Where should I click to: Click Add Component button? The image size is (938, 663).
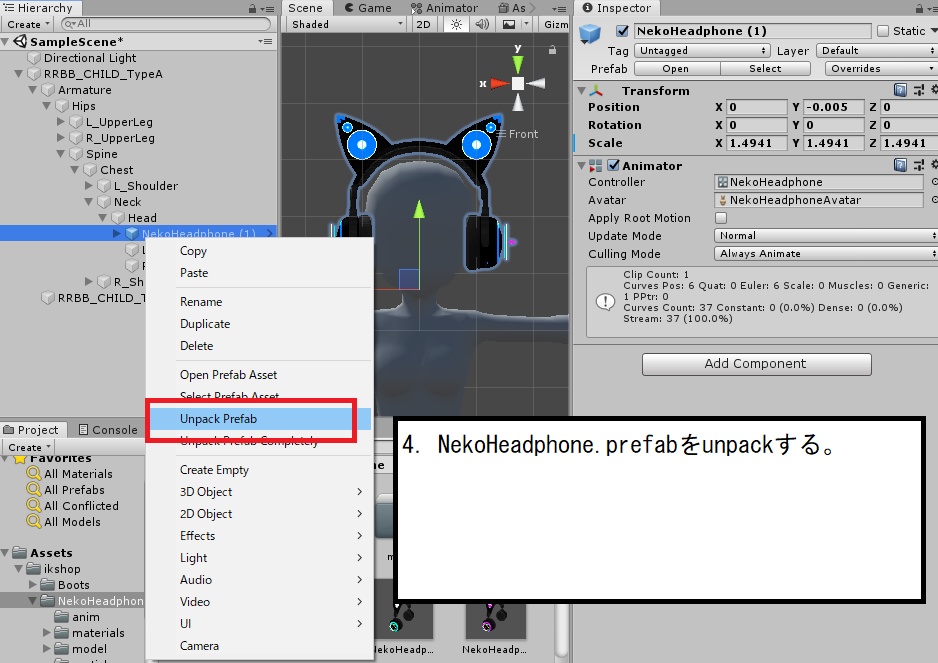(756, 364)
